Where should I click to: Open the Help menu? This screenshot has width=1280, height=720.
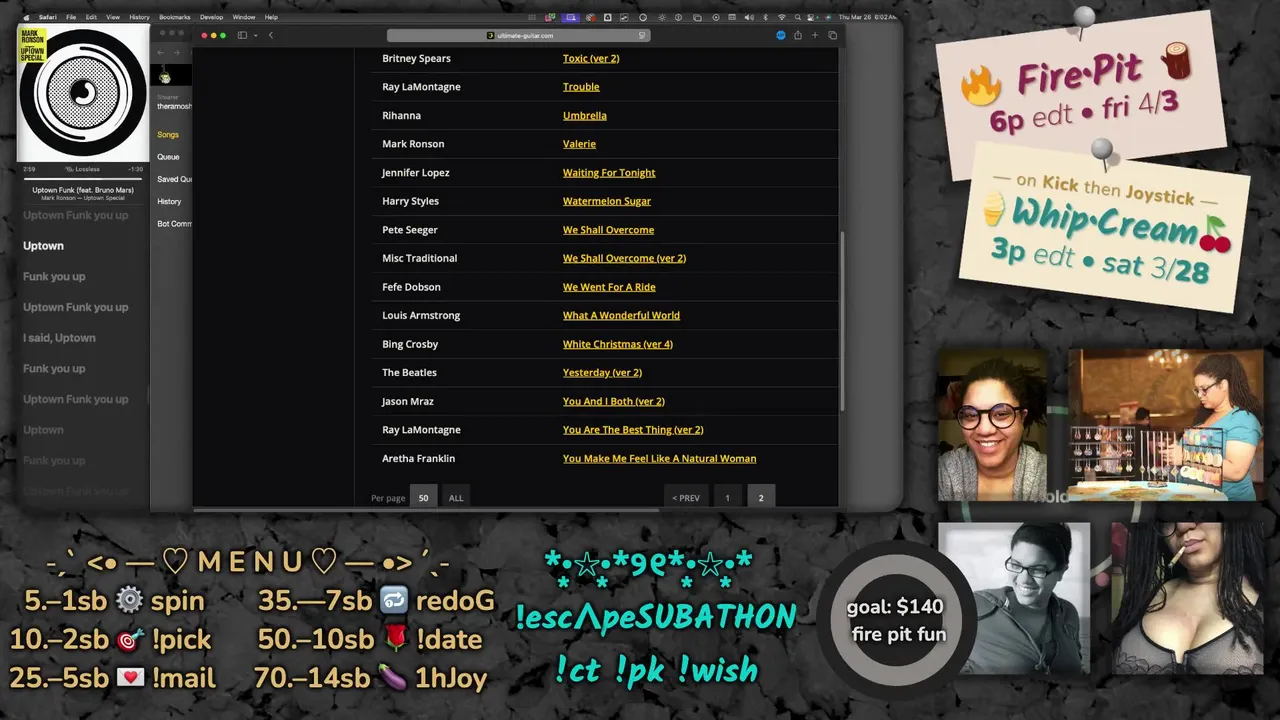pos(271,17)
